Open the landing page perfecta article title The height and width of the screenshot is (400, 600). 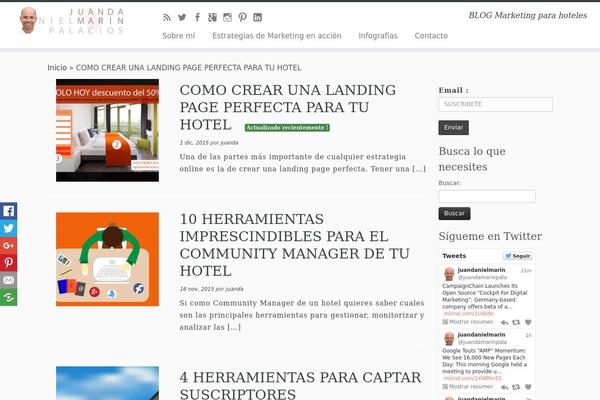click(x=288, y=107)
